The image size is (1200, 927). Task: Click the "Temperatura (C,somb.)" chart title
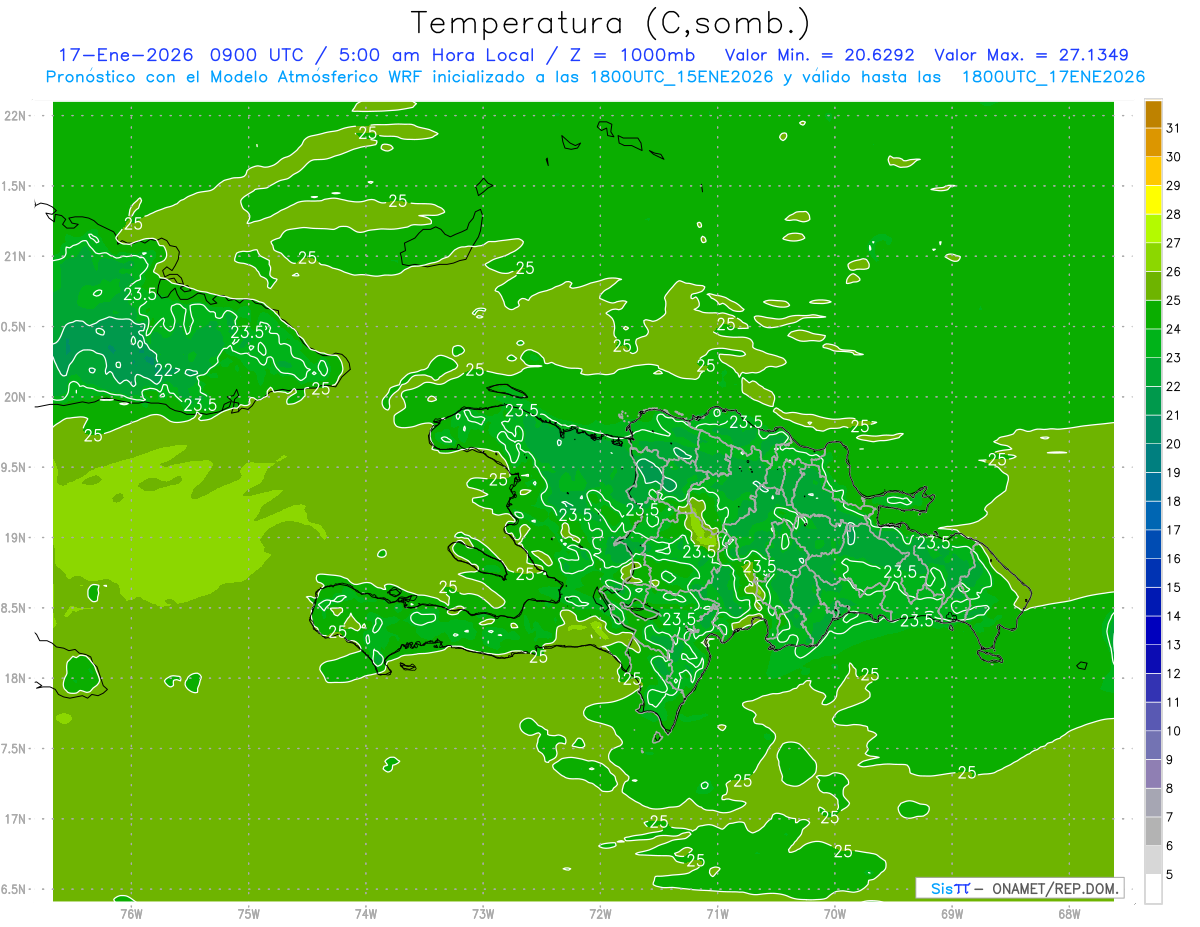(611, 22)
